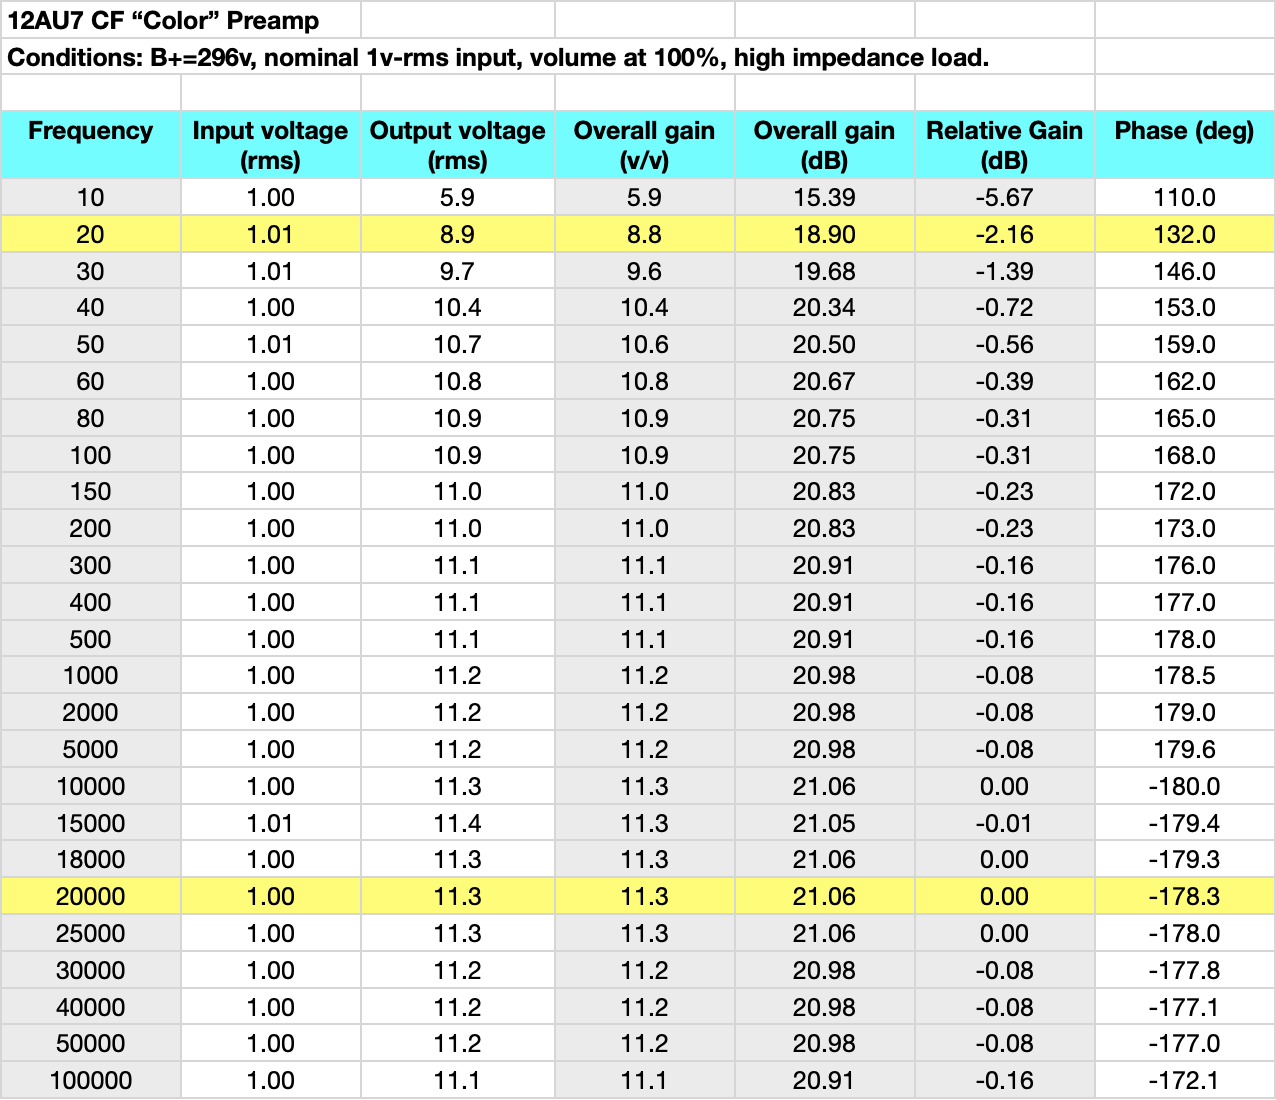Click the overall gain cell 19.68

tap(824, 271)
